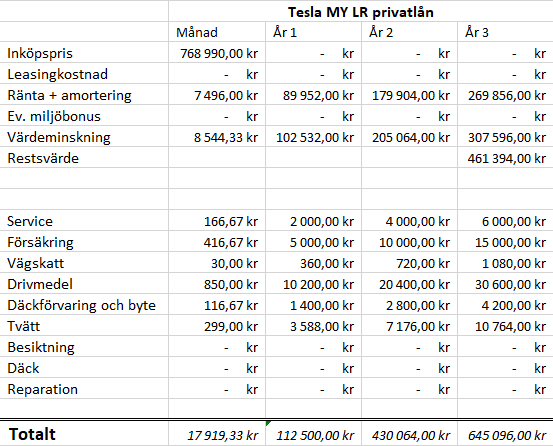The image size is (553, 446).
Task: Click the 720,00 kr cell
Action: tap(409, 263)
